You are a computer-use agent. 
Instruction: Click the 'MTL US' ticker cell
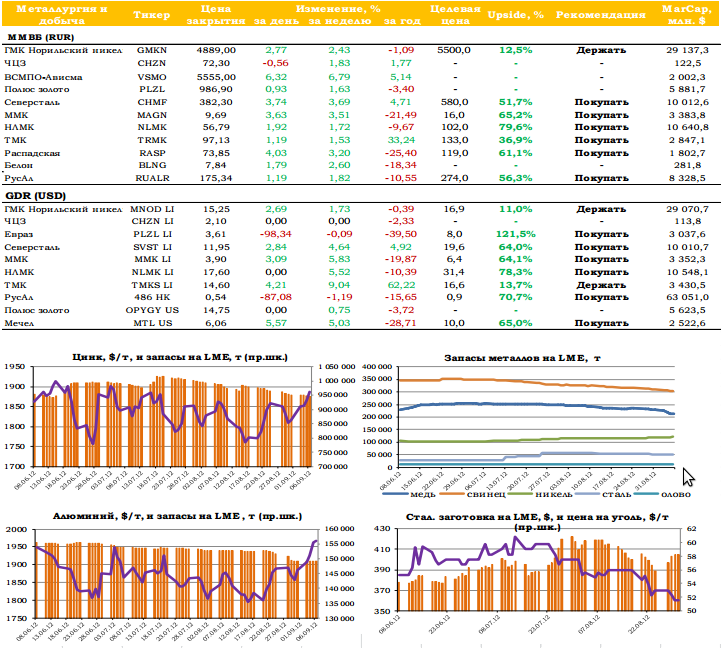[152, 323]
